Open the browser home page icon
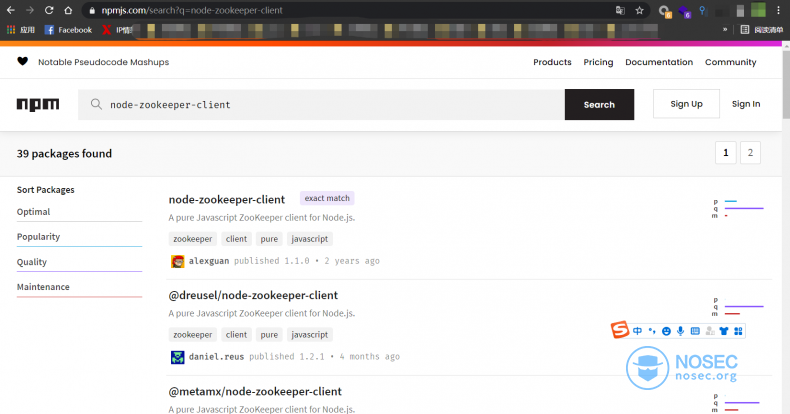790x414 pixels. click(x=68, y=10)
